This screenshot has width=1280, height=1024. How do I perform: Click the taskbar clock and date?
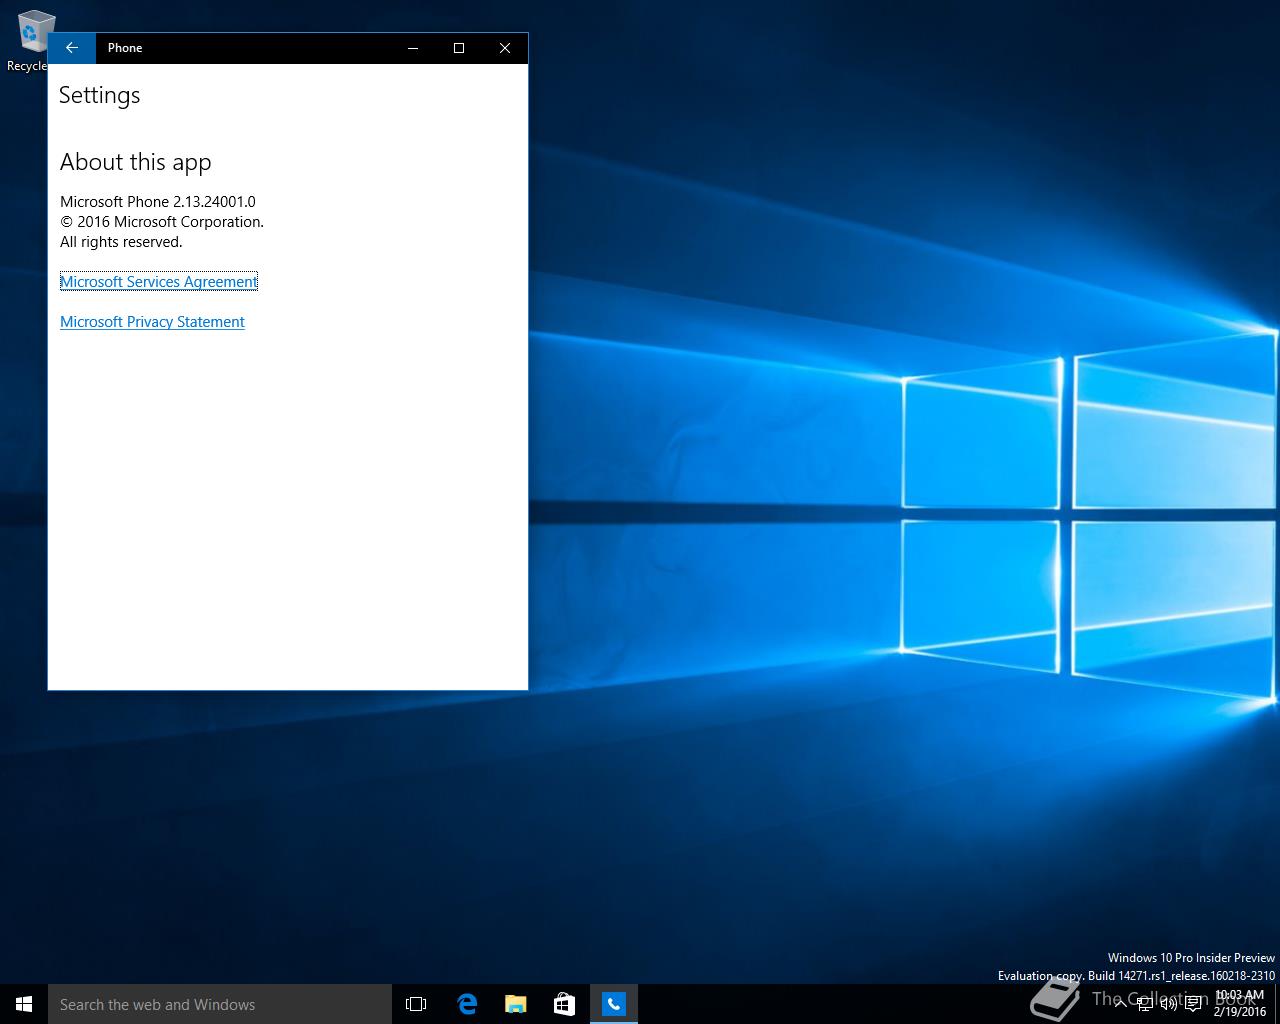click(x=1239, y=1003)
